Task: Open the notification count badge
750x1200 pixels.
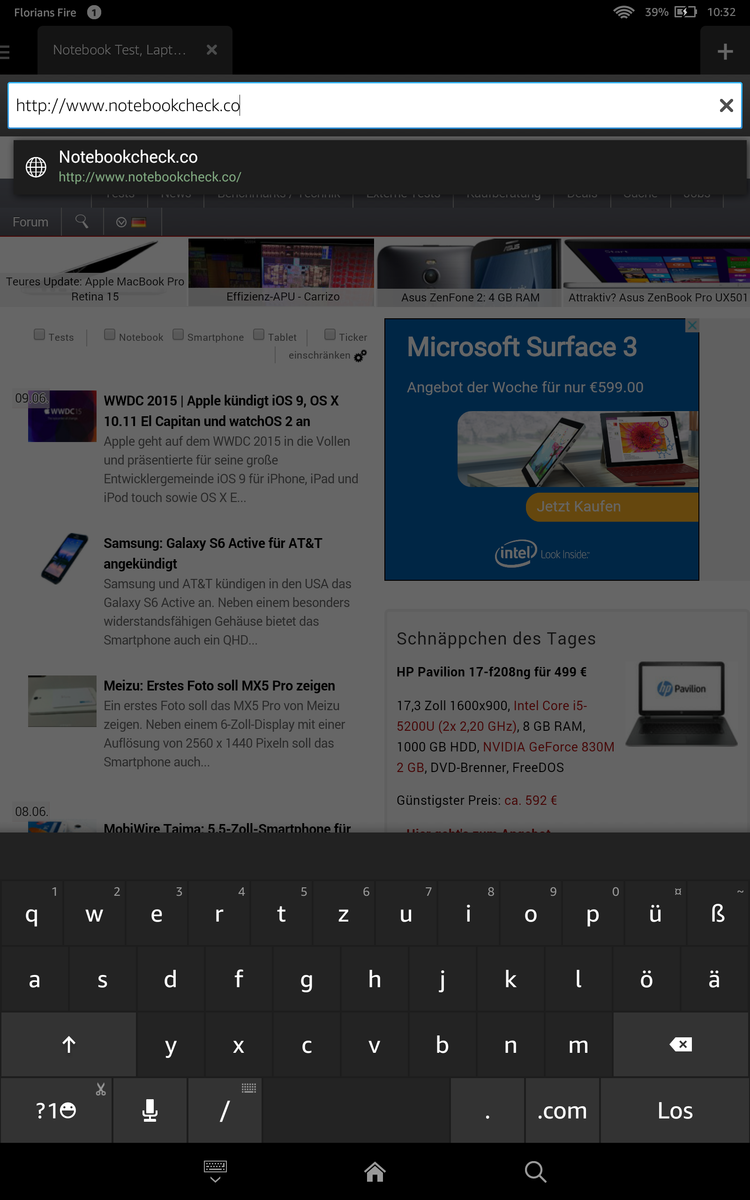Action: (x=93, y=12)
